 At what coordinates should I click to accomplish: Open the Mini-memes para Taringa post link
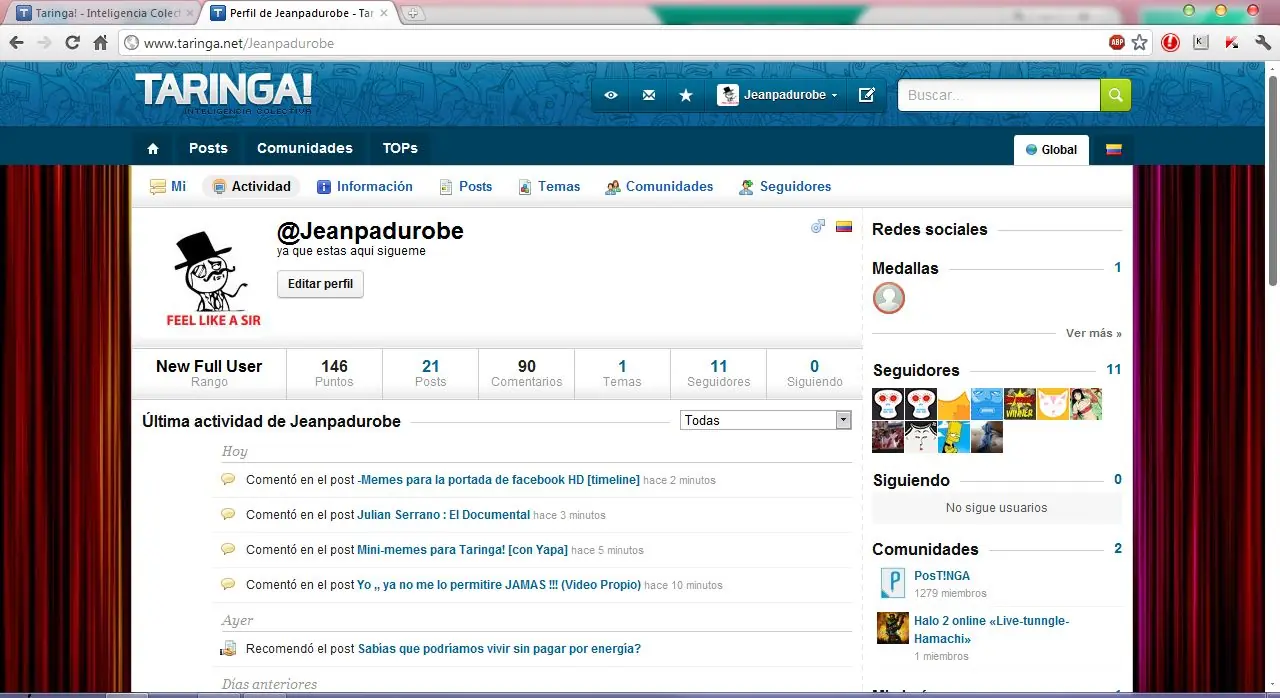click(x=462, y=550)
